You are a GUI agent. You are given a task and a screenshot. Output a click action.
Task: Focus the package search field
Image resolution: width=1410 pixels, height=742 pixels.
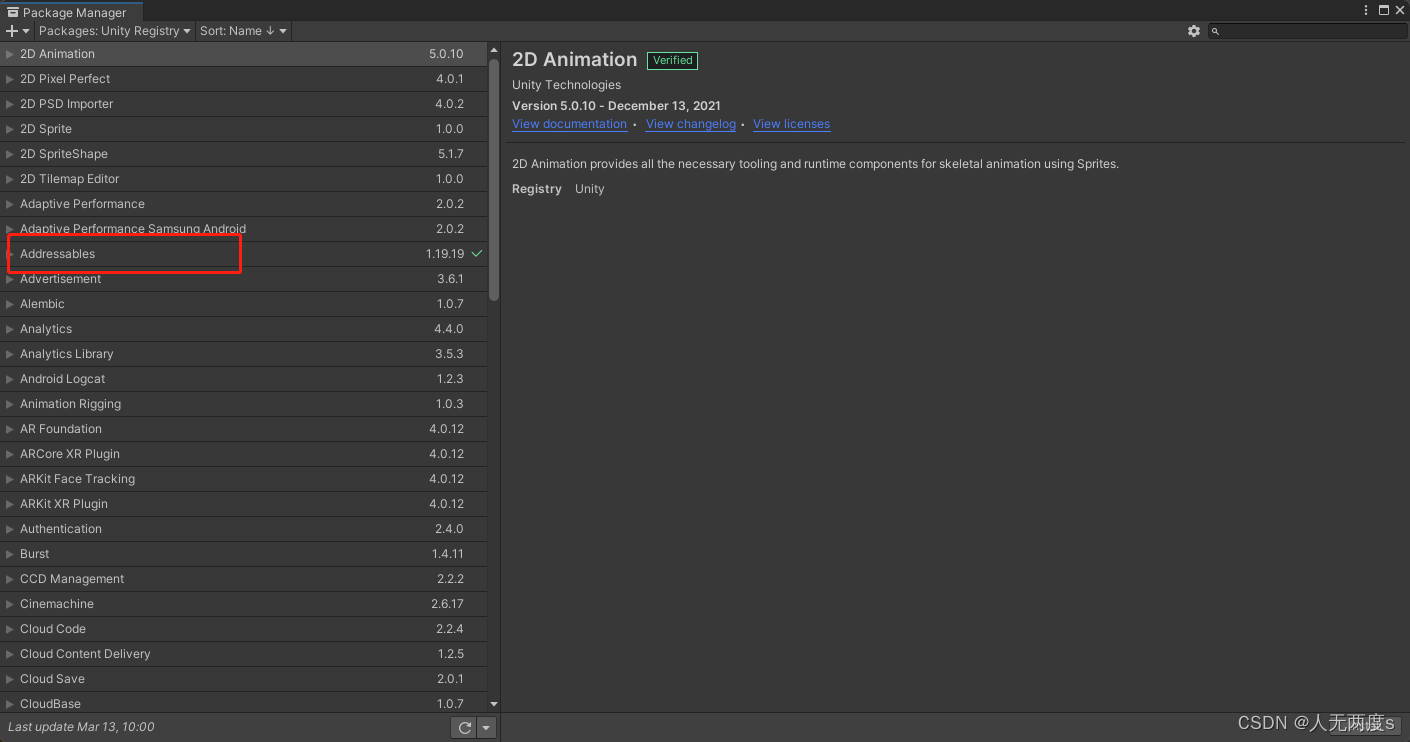[x=1307, y=31]
